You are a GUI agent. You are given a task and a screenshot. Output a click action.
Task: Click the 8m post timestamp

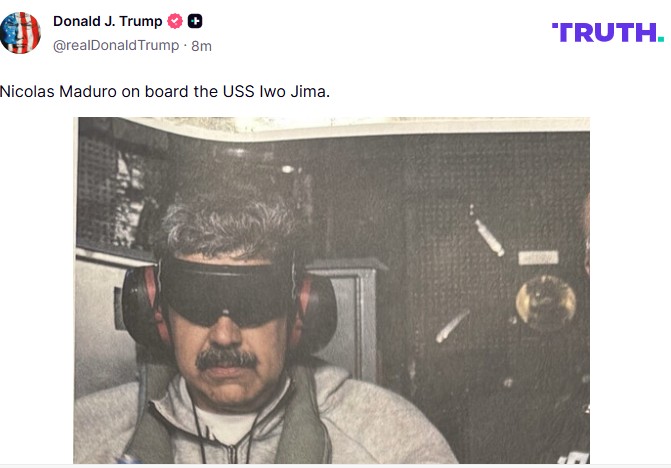[x=202, y=46]
